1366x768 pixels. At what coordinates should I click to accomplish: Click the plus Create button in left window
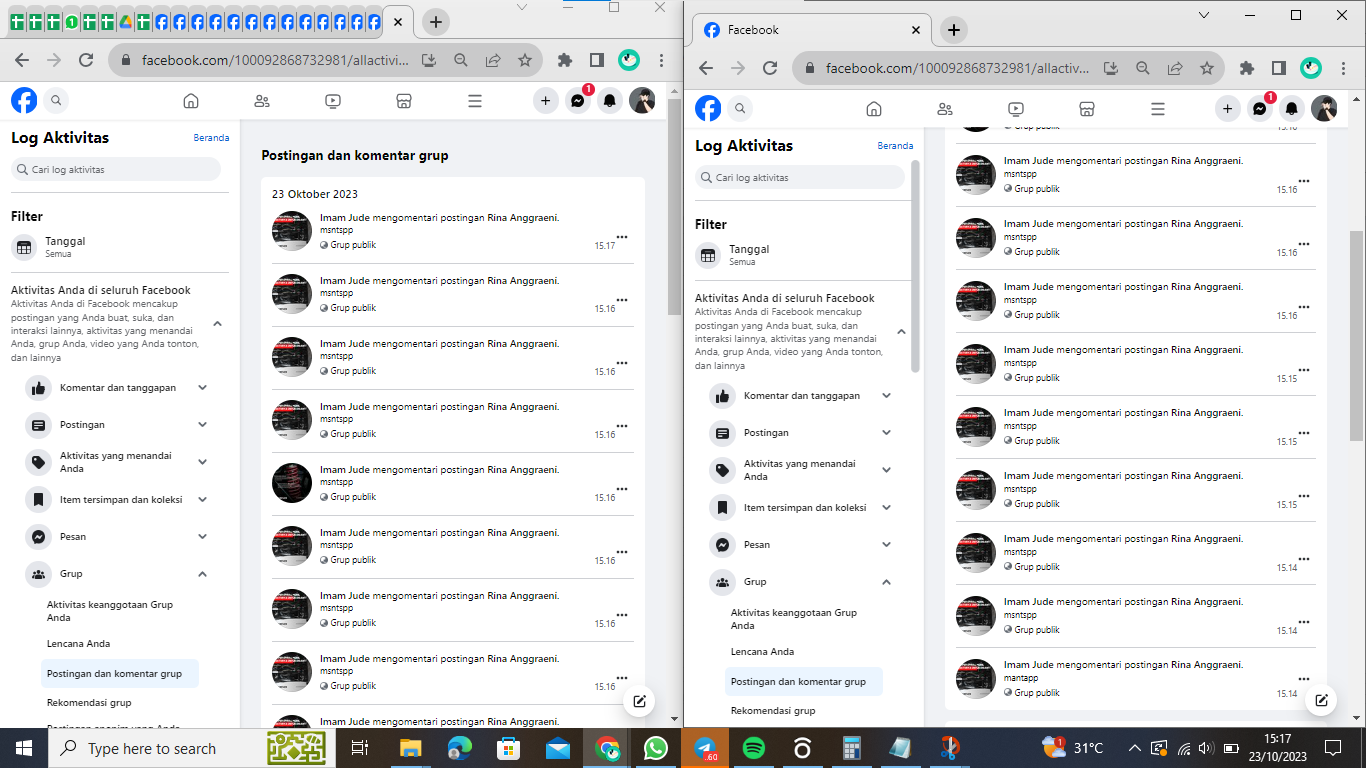point(545,100)
